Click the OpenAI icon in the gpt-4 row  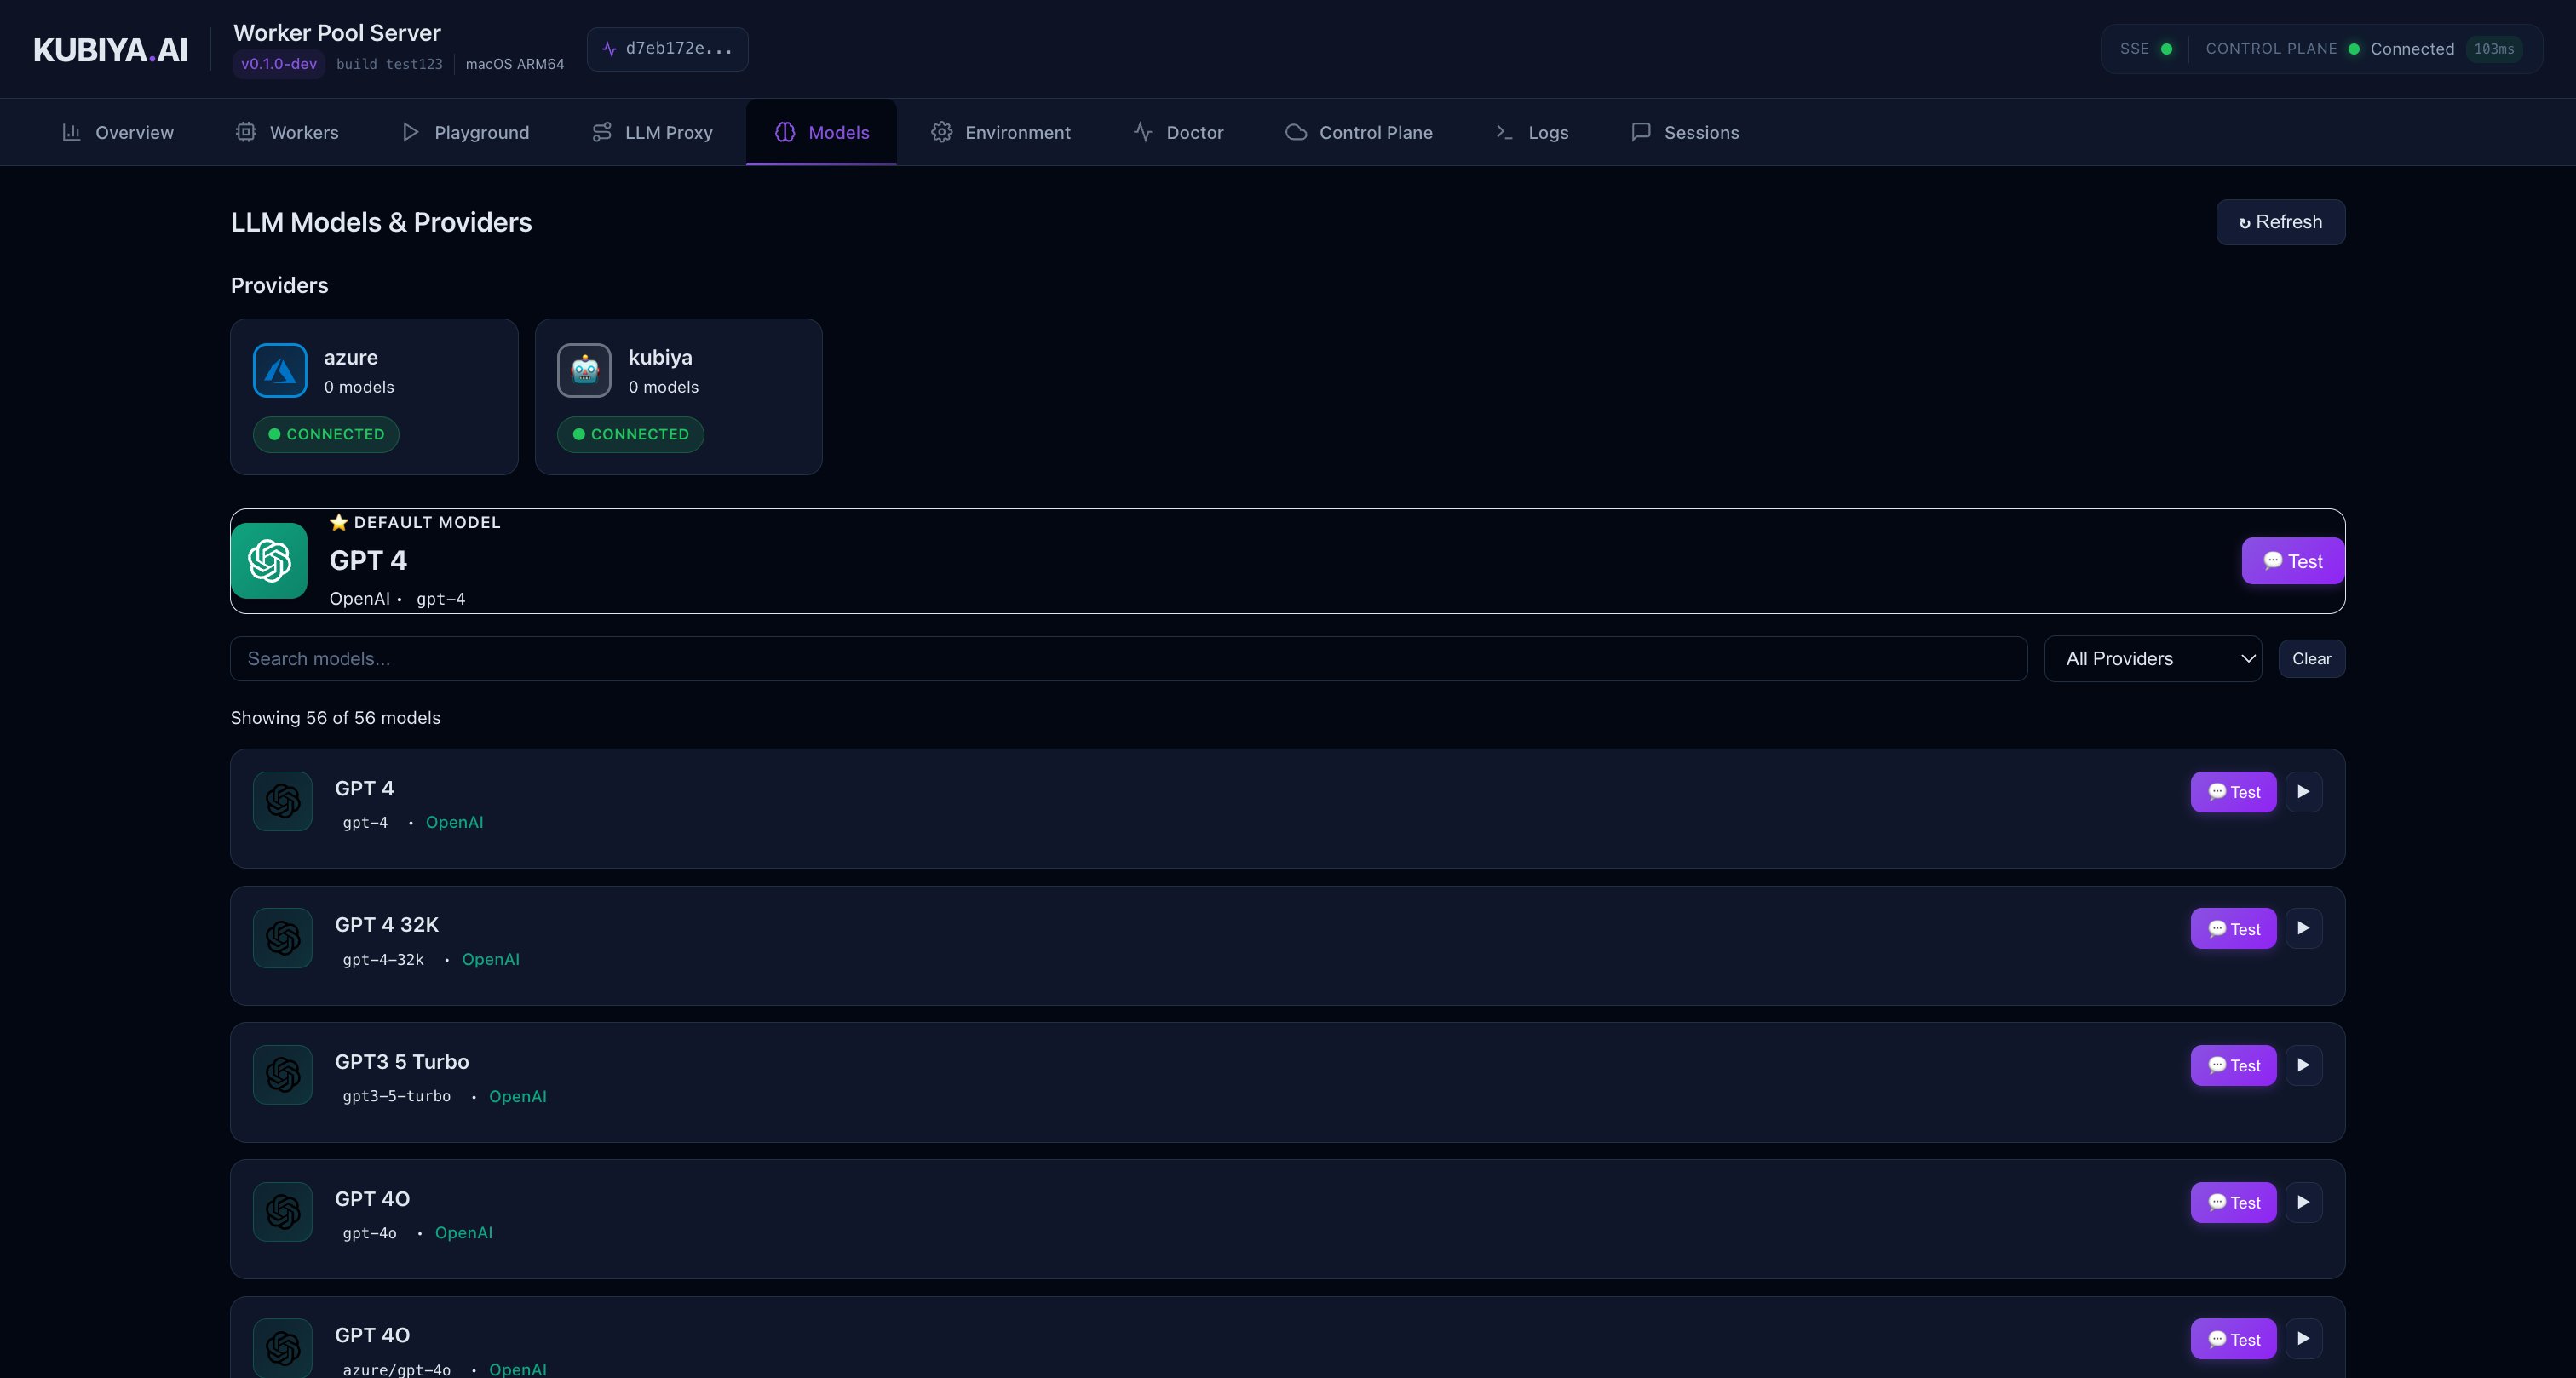(x=283, y=801)
